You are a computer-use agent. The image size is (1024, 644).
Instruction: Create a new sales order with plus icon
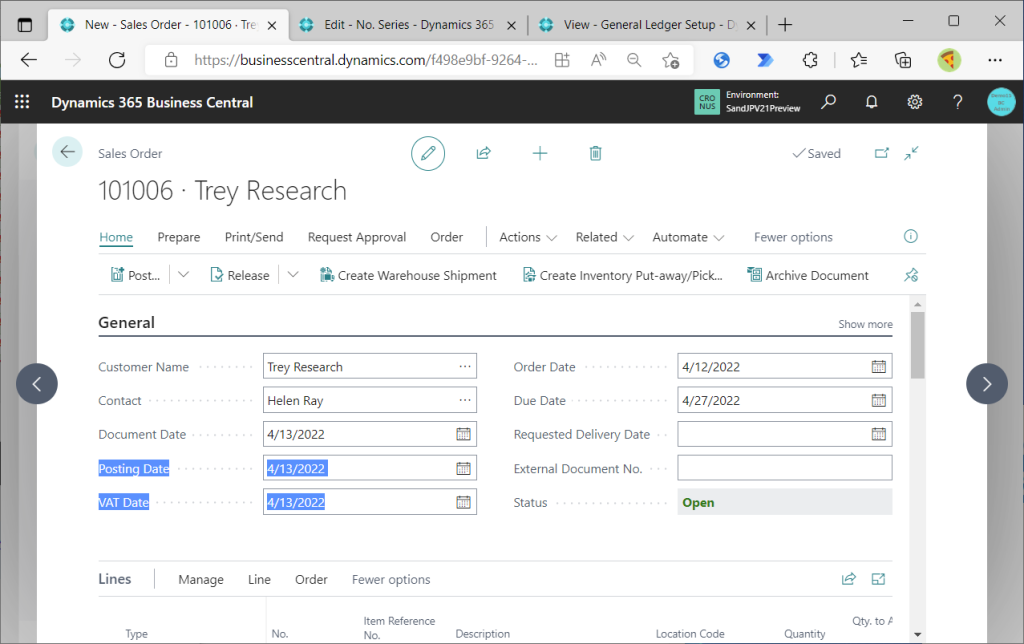click(x=540, y=153)
